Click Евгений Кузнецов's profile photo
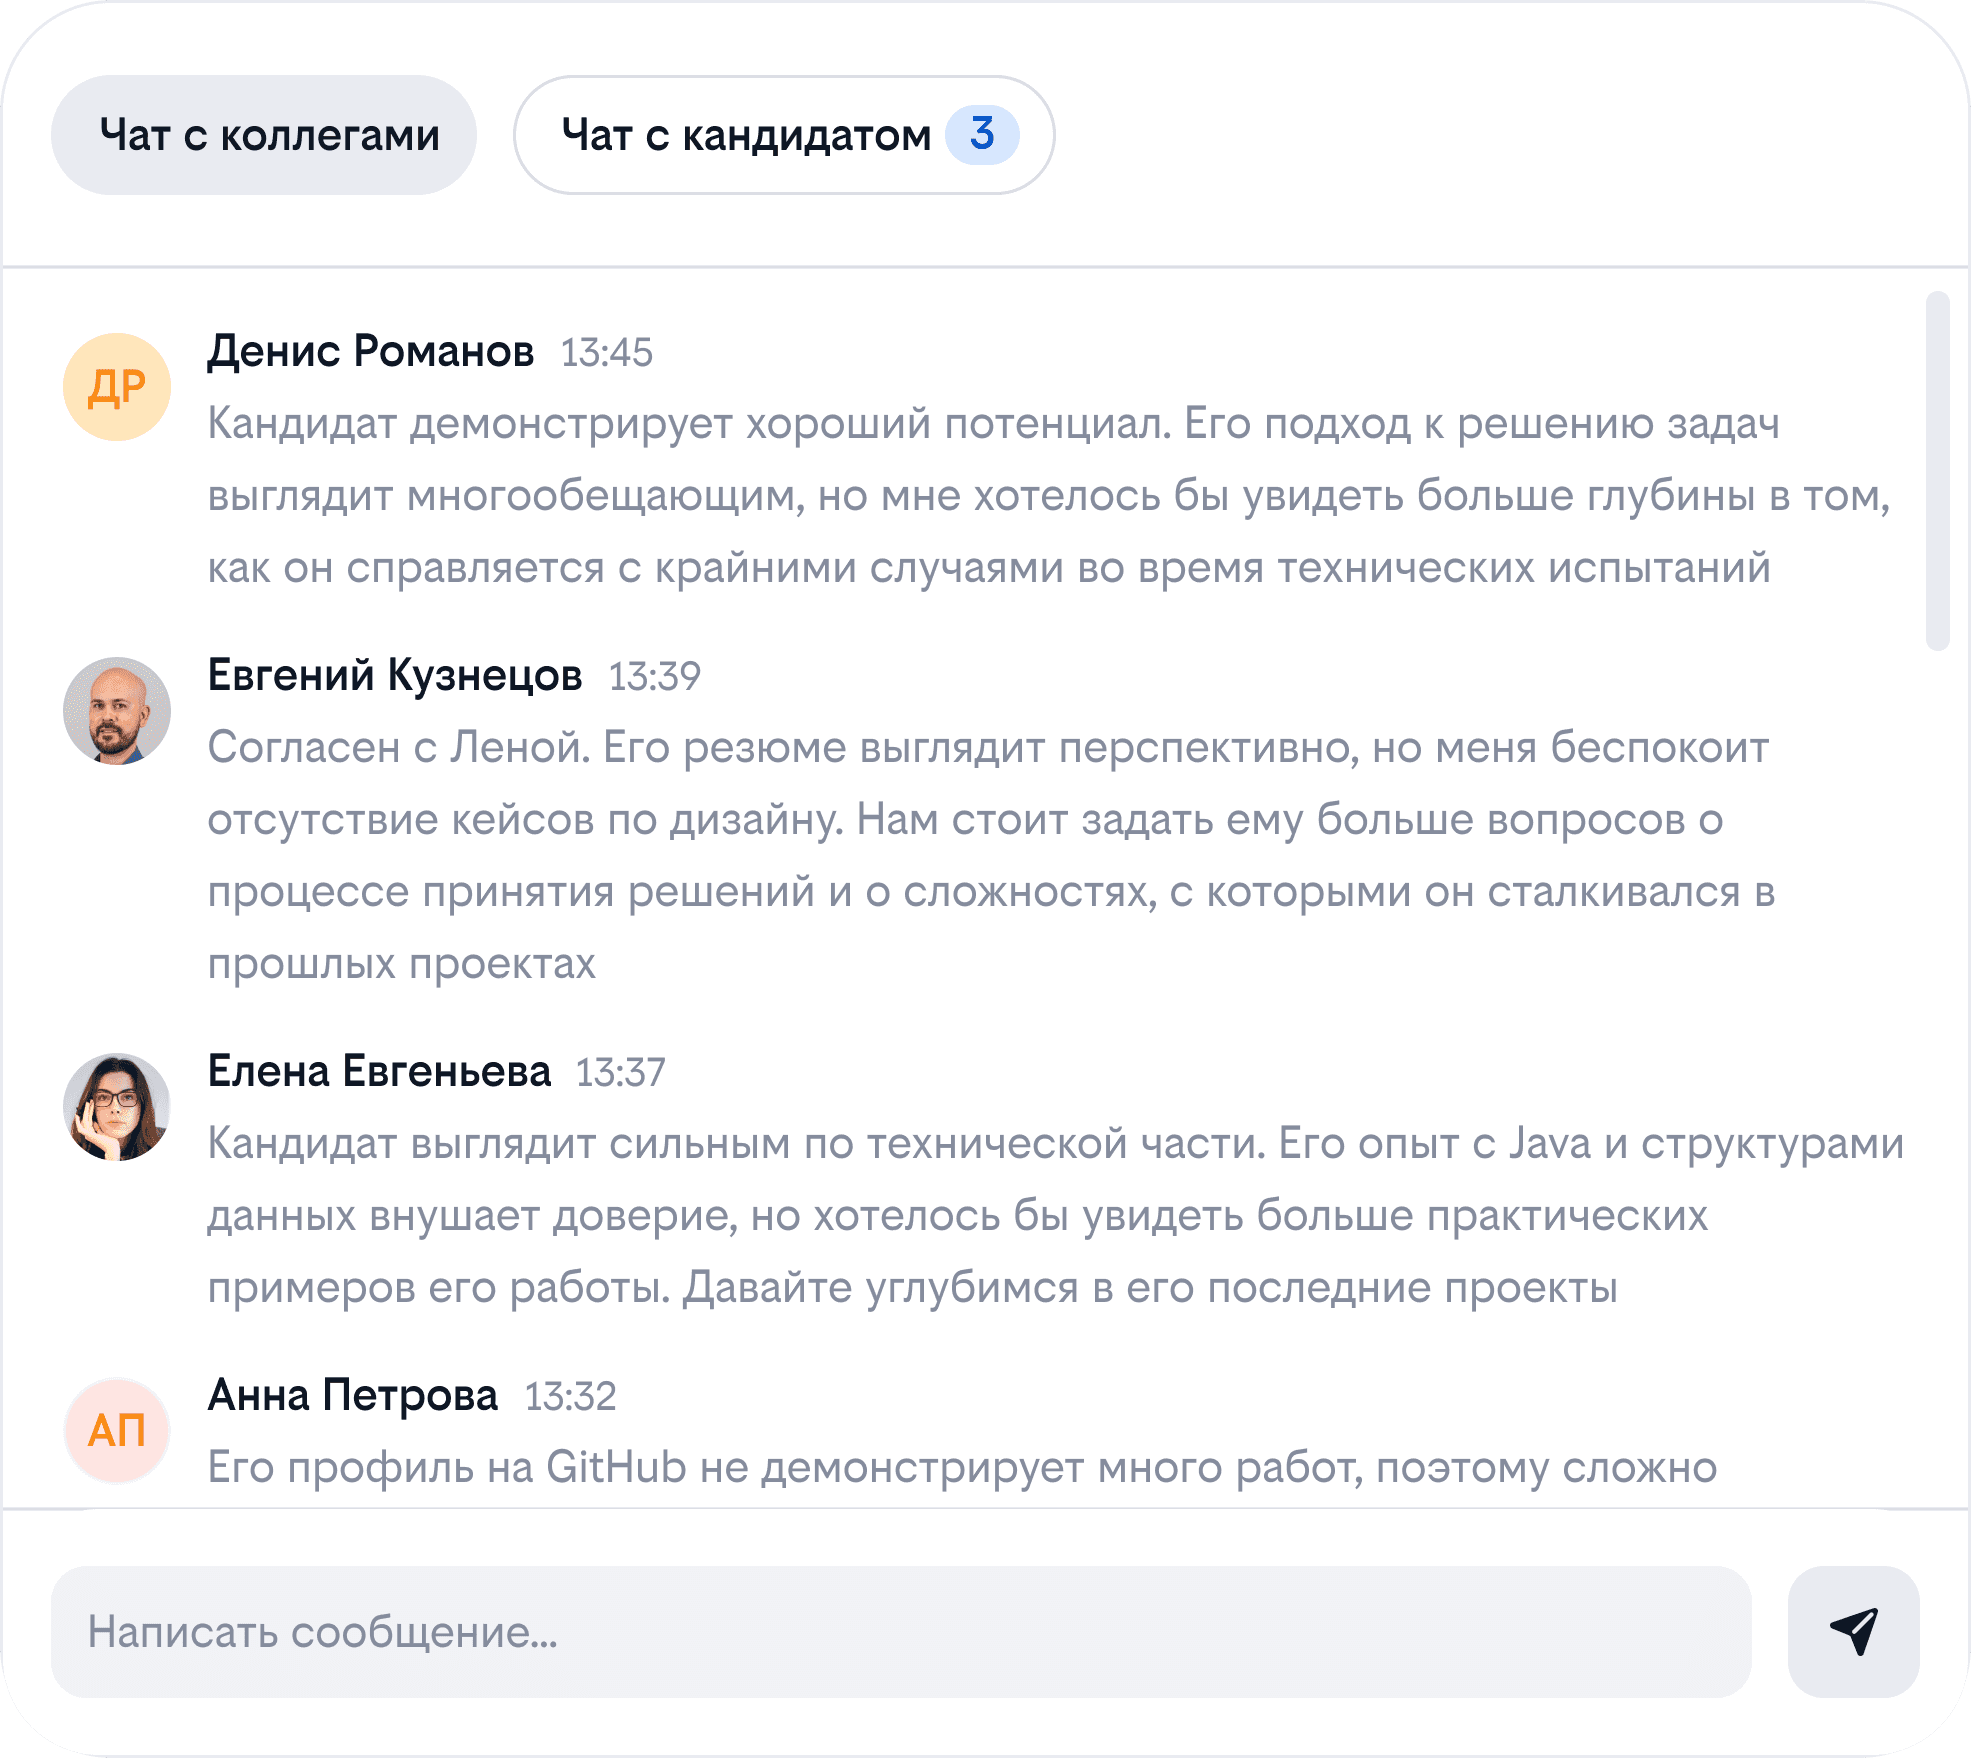Screen dimensions: 1971x1758 point(117,711)
